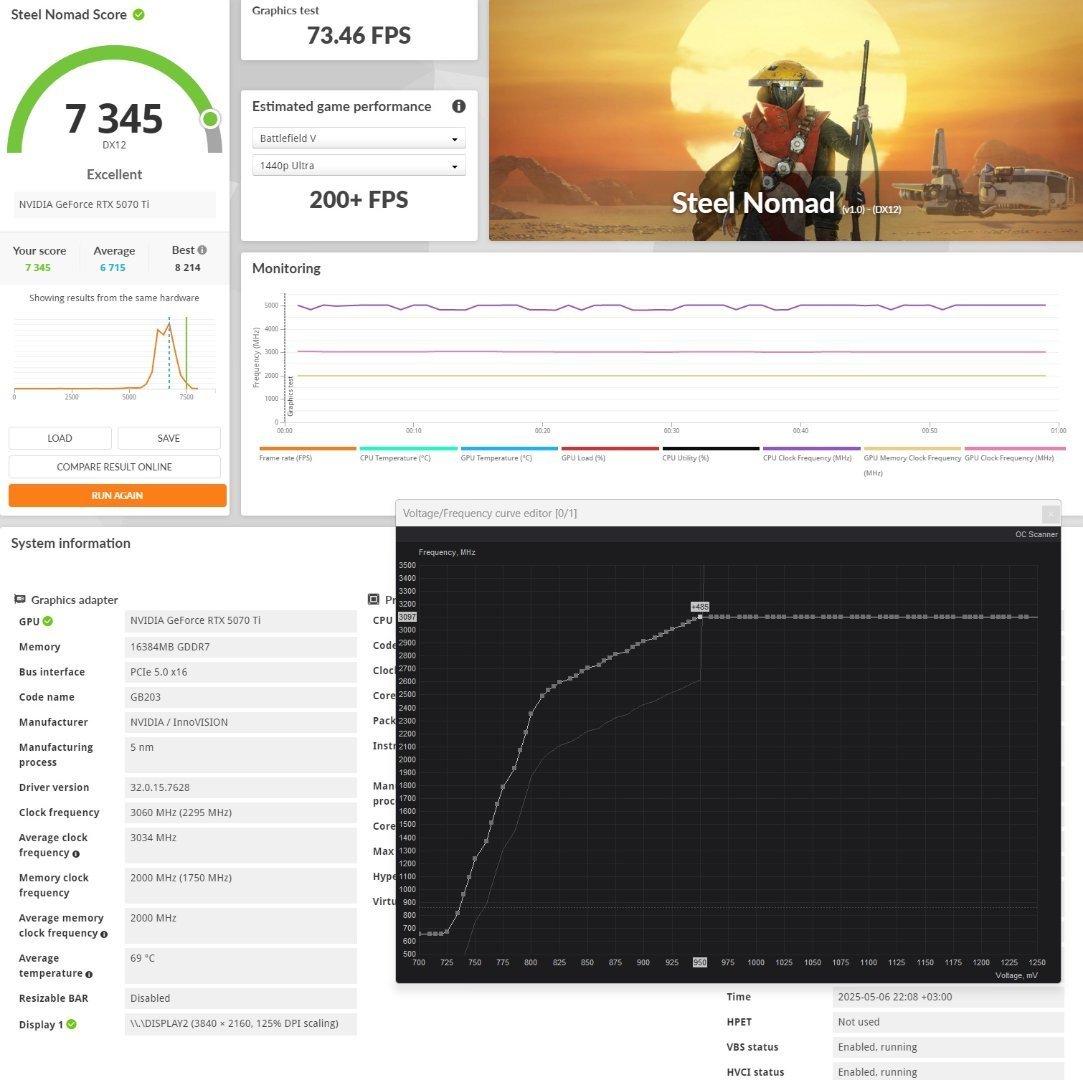Click the NVIDIA GeForce RTX 5070 Ti score field
The width and height of the screenshot is (1083, 1080).
pyautogui.click(x=115, y=204)
